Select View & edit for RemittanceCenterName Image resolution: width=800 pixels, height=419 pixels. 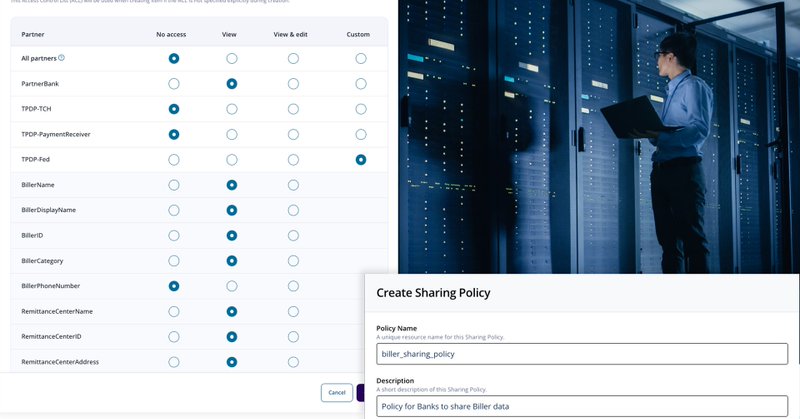point(293,311)
